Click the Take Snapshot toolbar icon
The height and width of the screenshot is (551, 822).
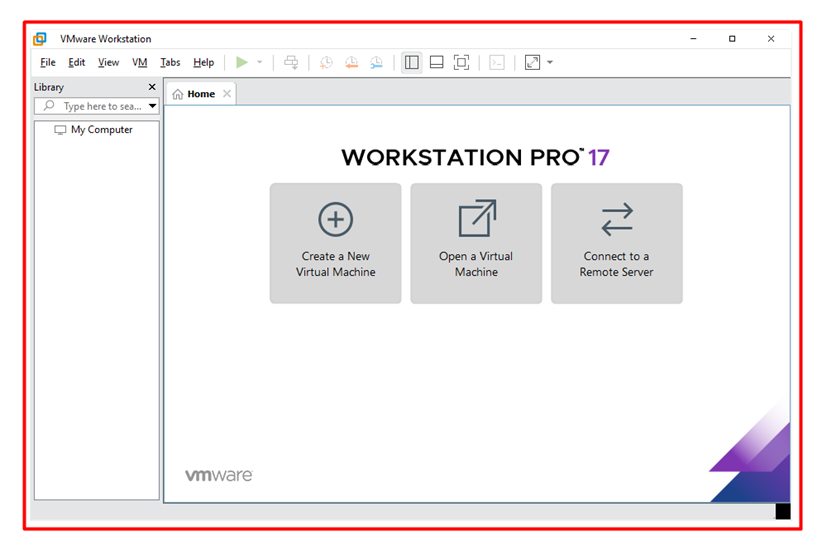coord(326,62)
